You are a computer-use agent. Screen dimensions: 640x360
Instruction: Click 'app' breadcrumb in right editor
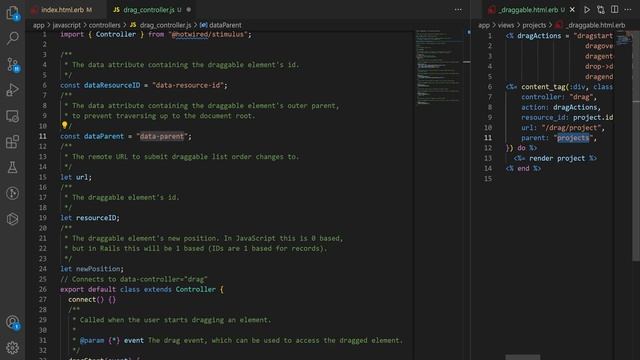point(484,25)
